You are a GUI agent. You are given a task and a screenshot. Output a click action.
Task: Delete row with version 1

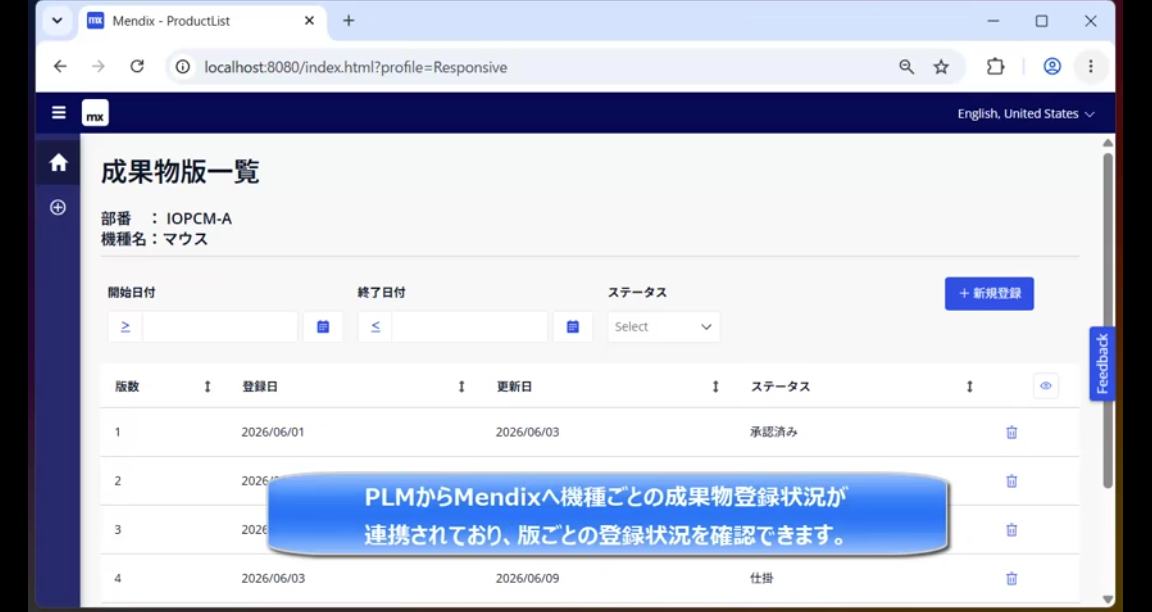[x=1012, y=432]
